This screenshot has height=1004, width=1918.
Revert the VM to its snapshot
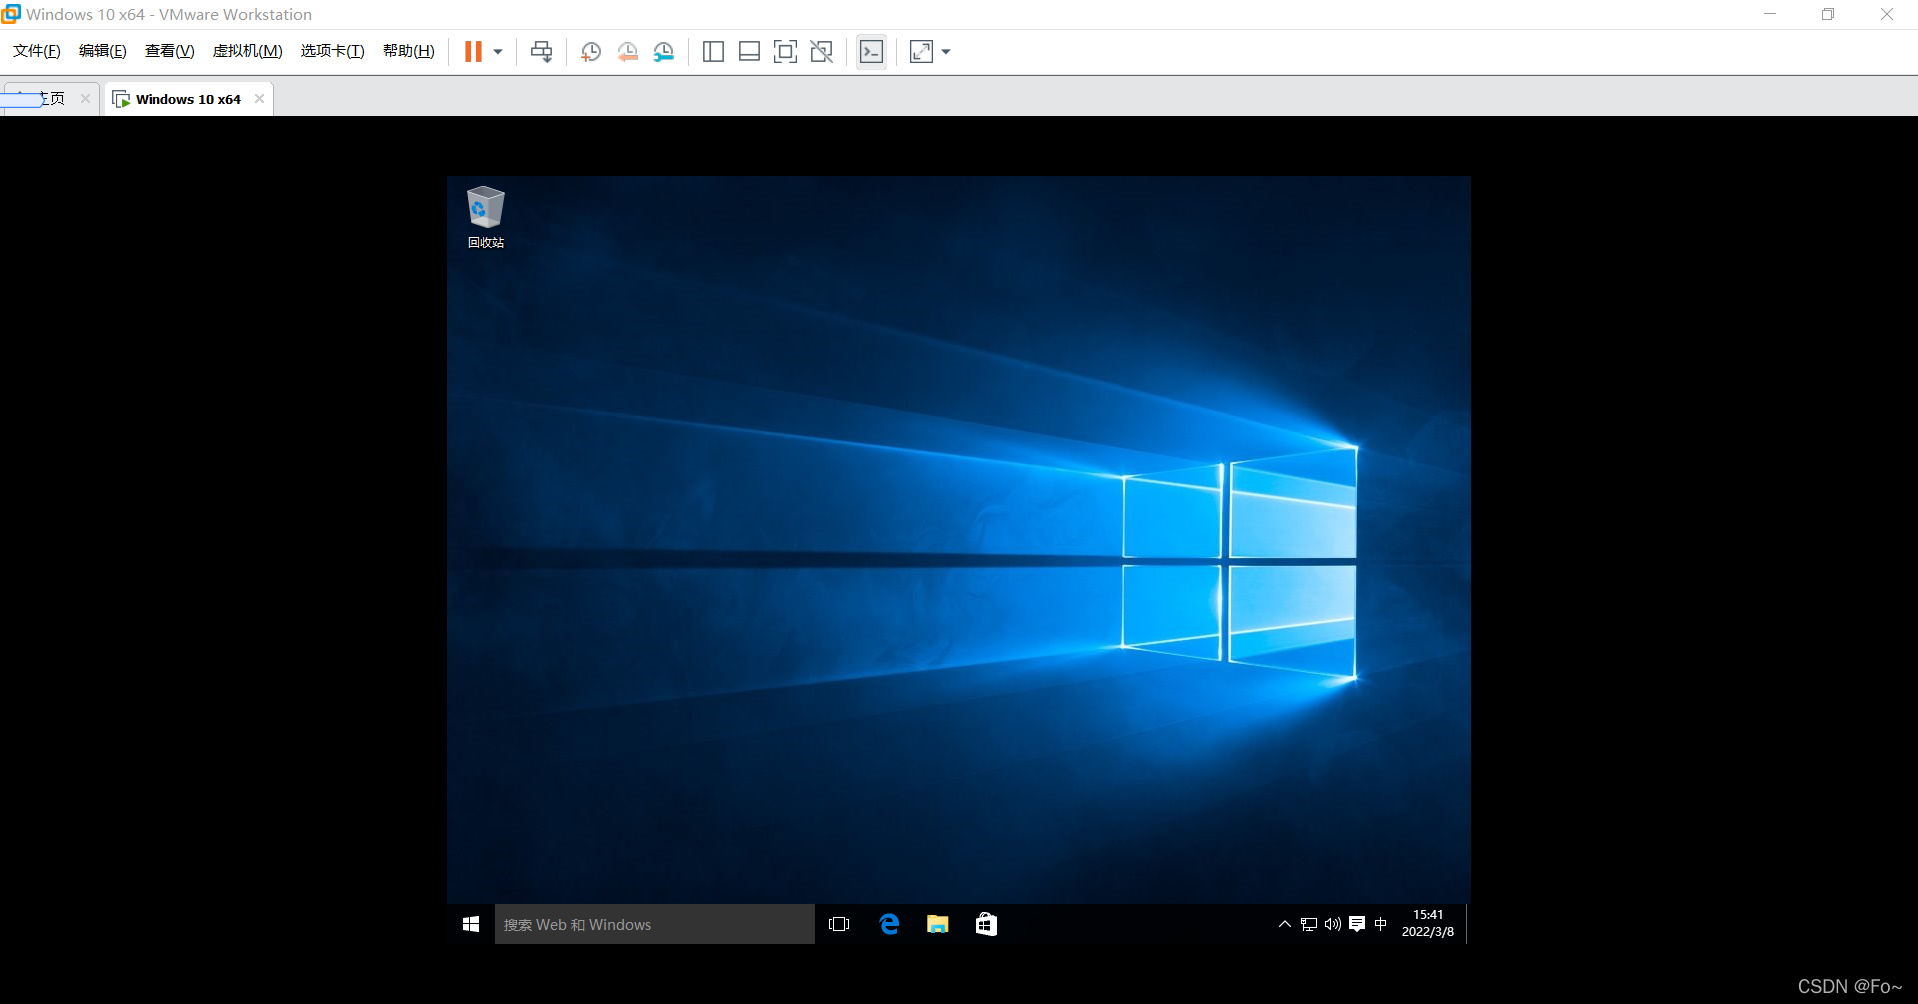point(628,51)
